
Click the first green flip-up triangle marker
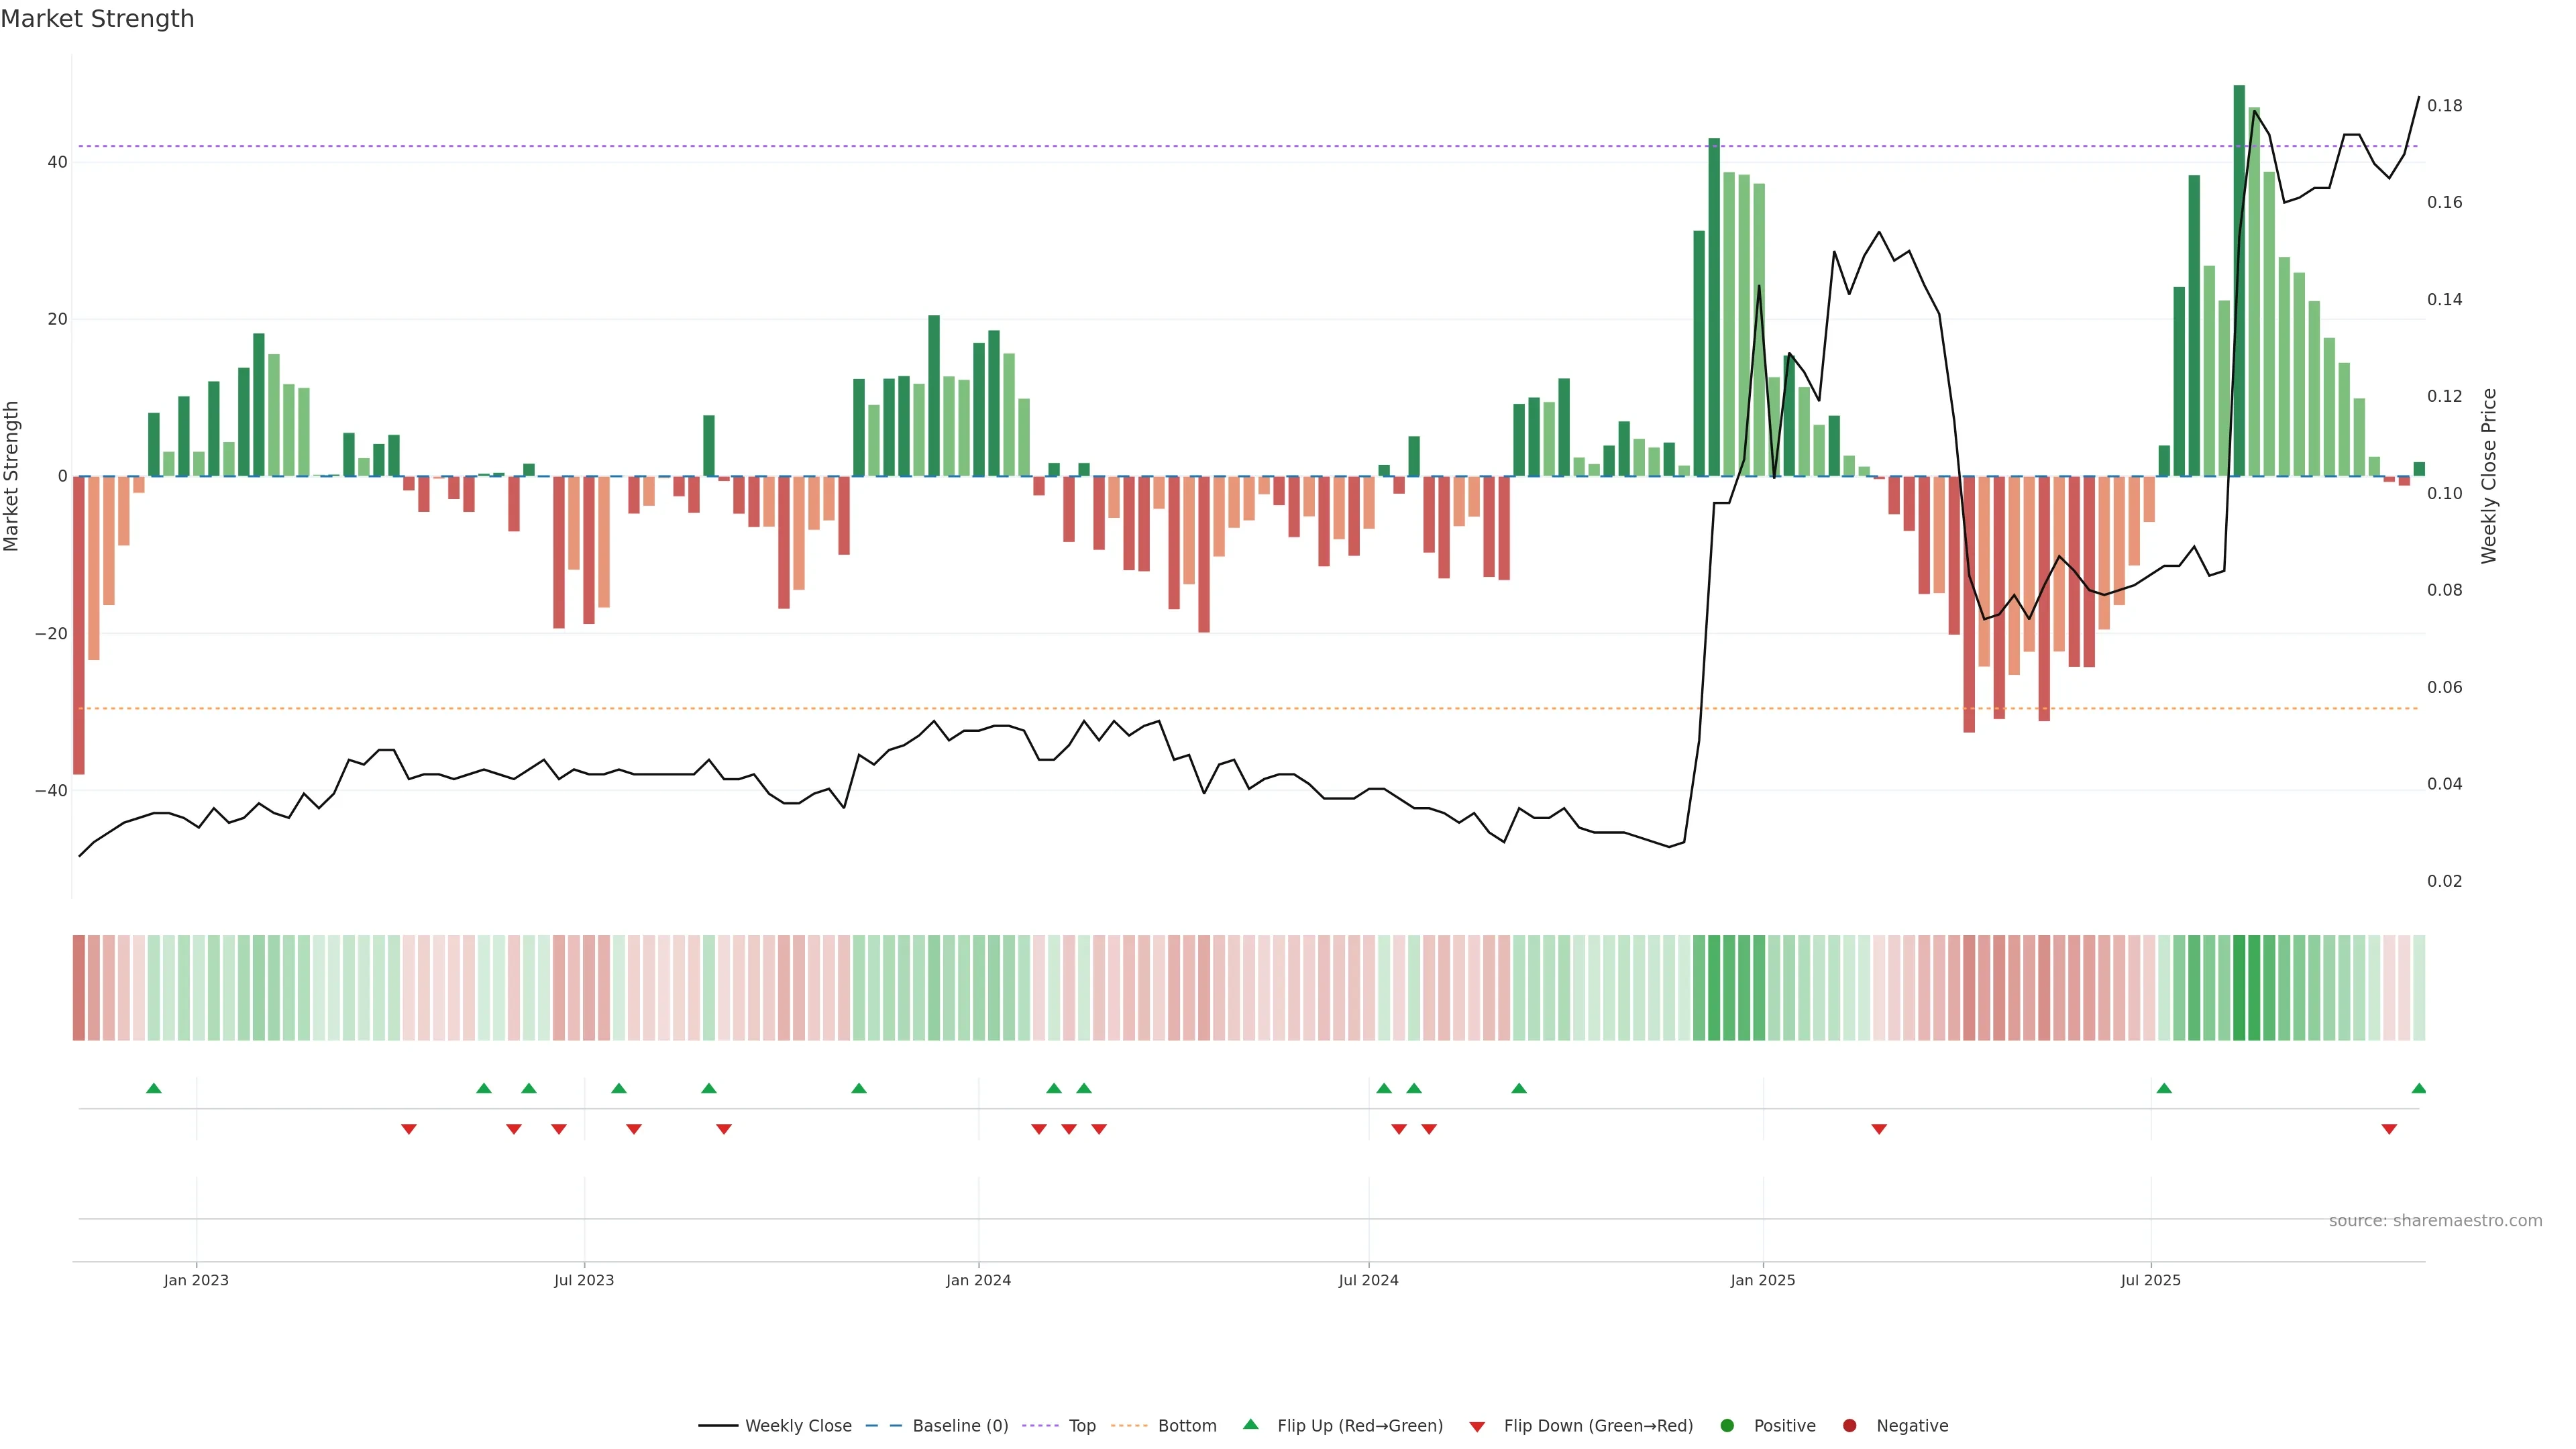(x=154, y=1088)
